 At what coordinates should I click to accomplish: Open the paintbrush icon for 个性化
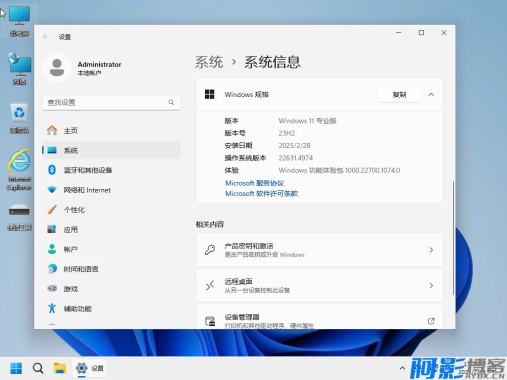coord(52,210)
